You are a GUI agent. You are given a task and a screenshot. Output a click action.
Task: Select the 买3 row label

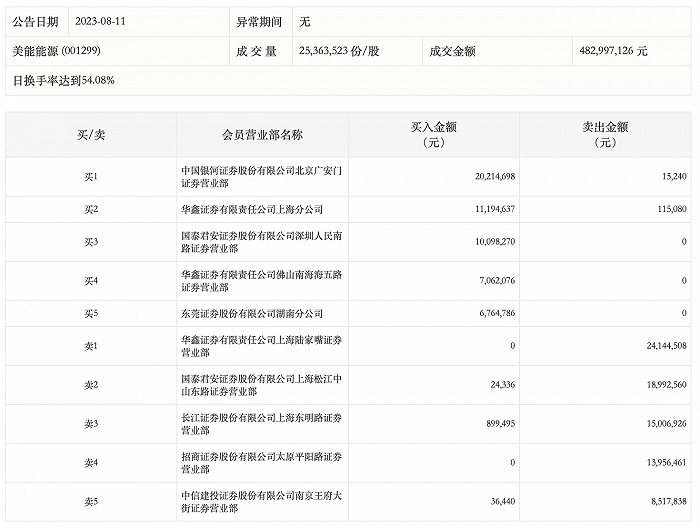[91, 242]
